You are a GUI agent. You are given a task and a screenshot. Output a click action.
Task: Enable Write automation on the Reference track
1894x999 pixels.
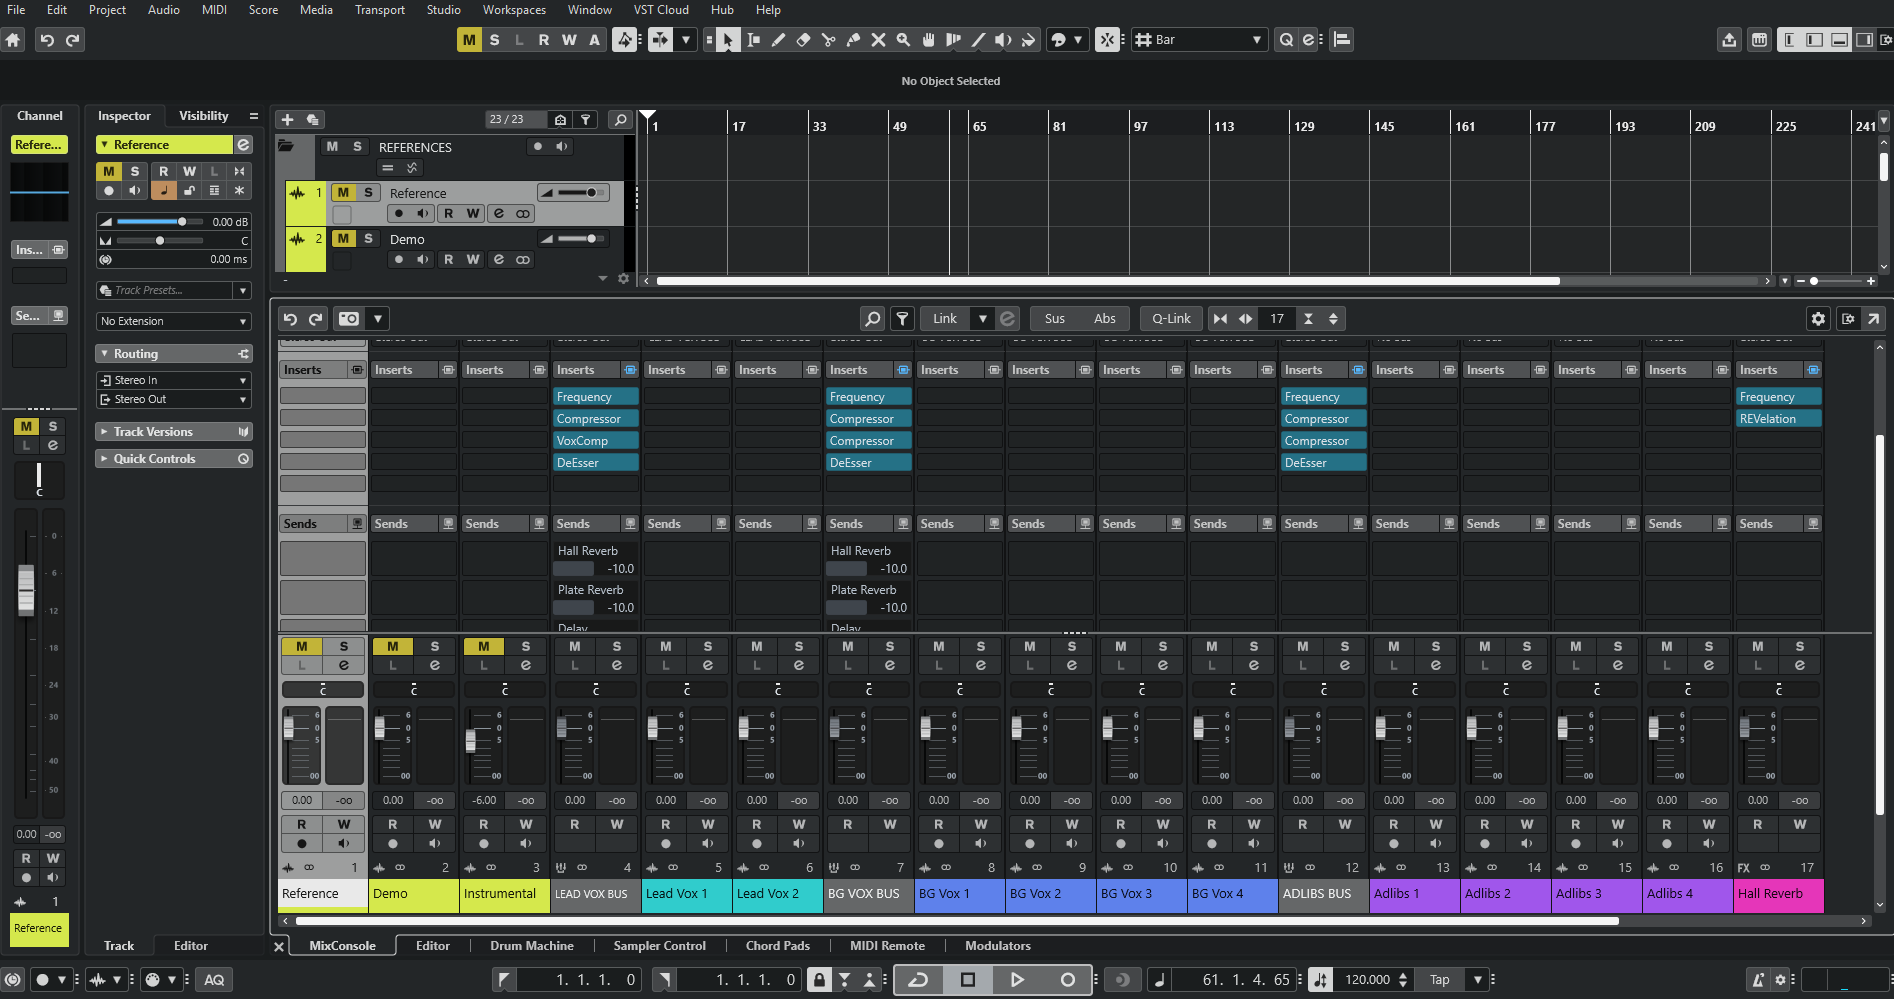click(x=473, y=213)
